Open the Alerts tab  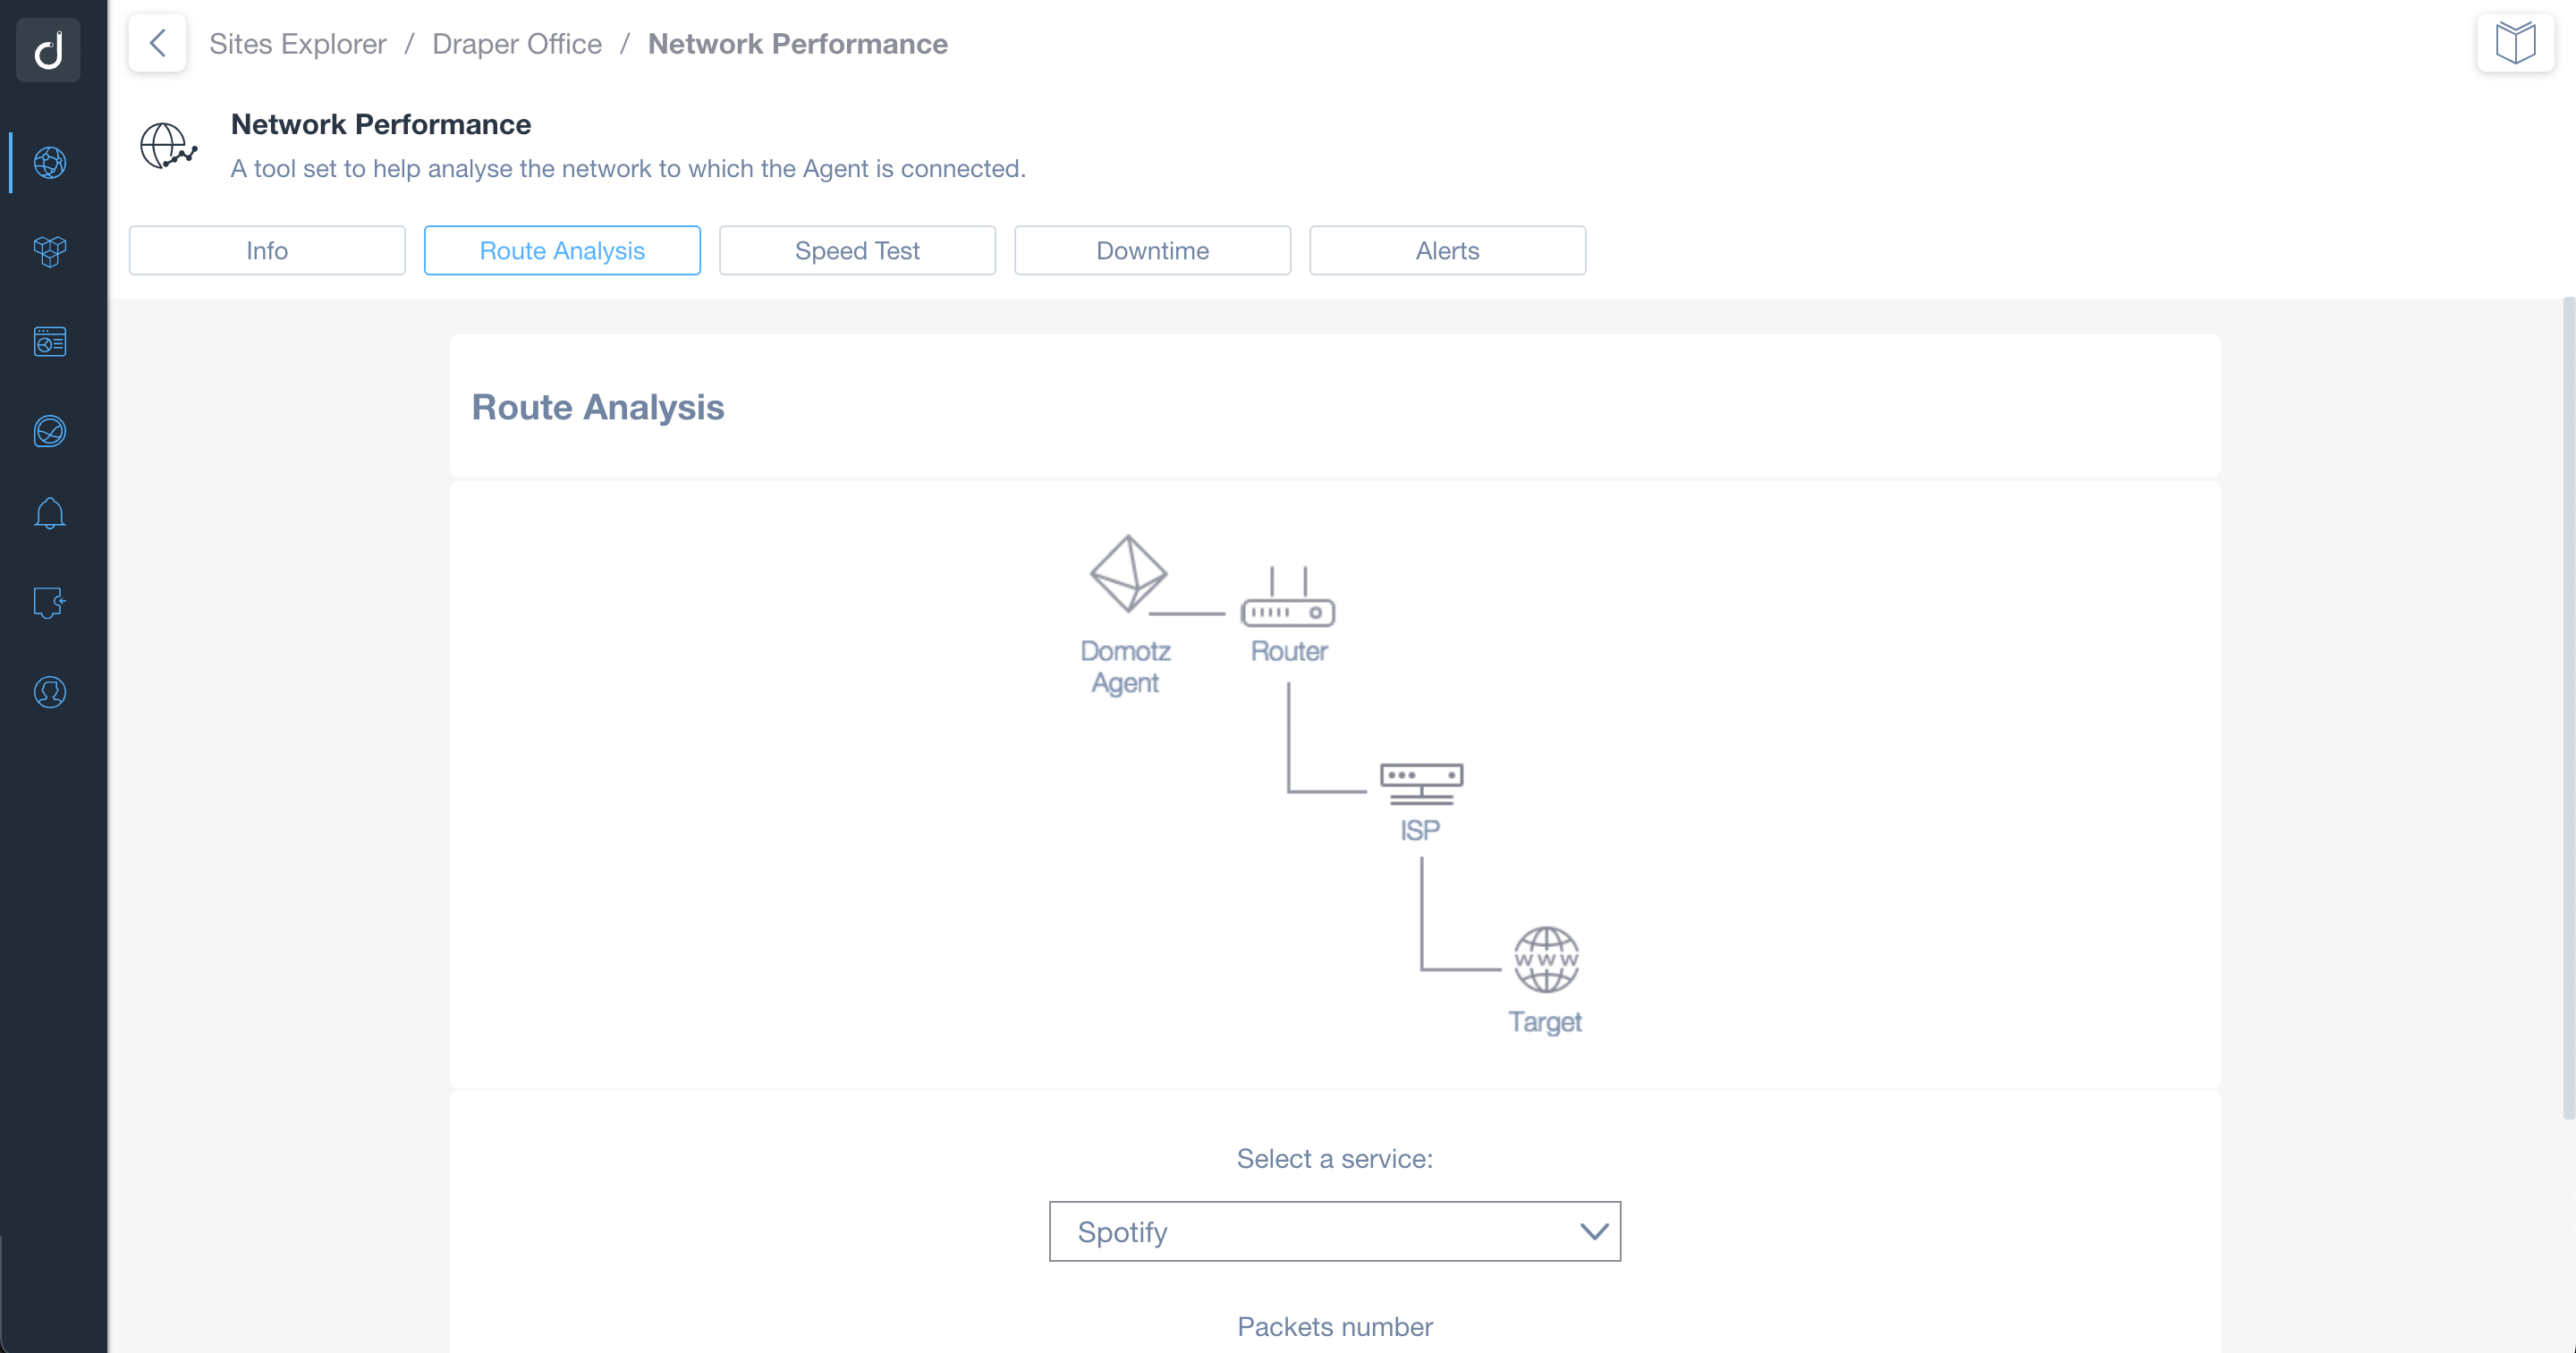point(1446,249)
